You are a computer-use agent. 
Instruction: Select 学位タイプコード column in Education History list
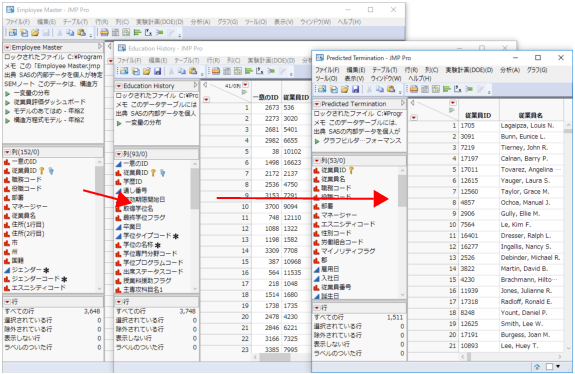click(x=147, y=236)
